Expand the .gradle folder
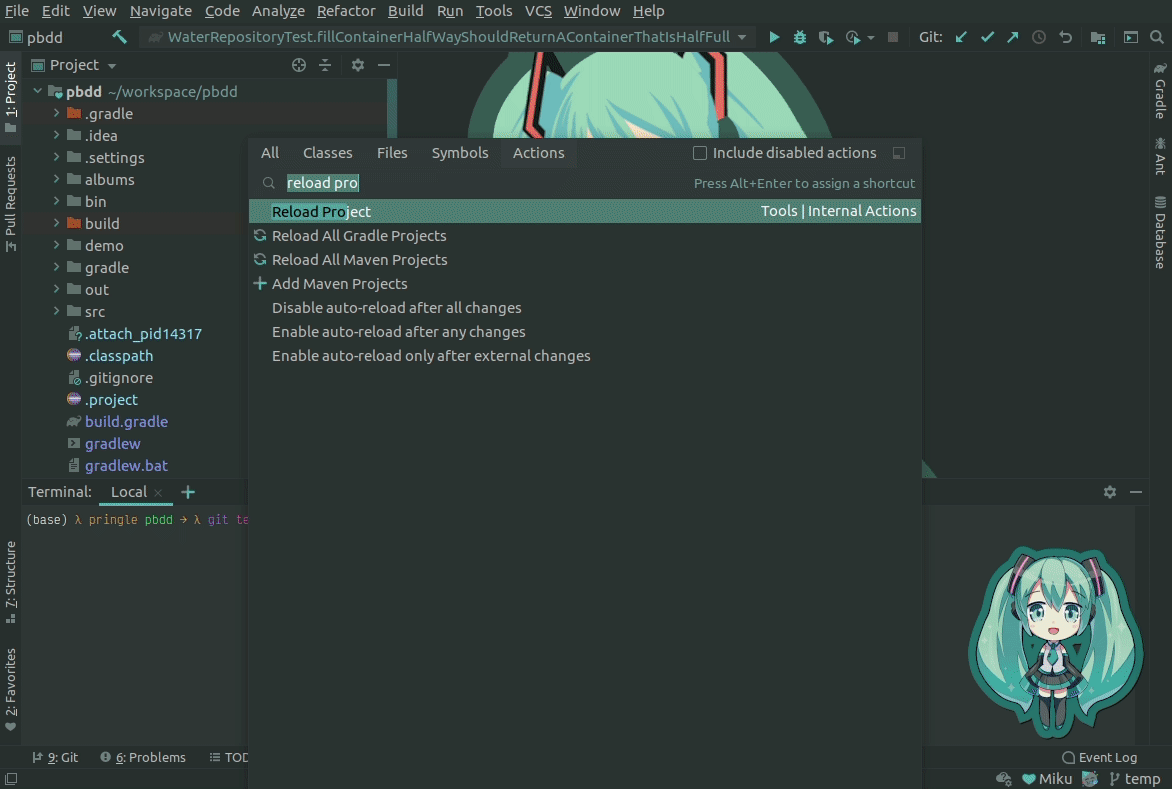Screen dimensions: 1172x789 56,113
